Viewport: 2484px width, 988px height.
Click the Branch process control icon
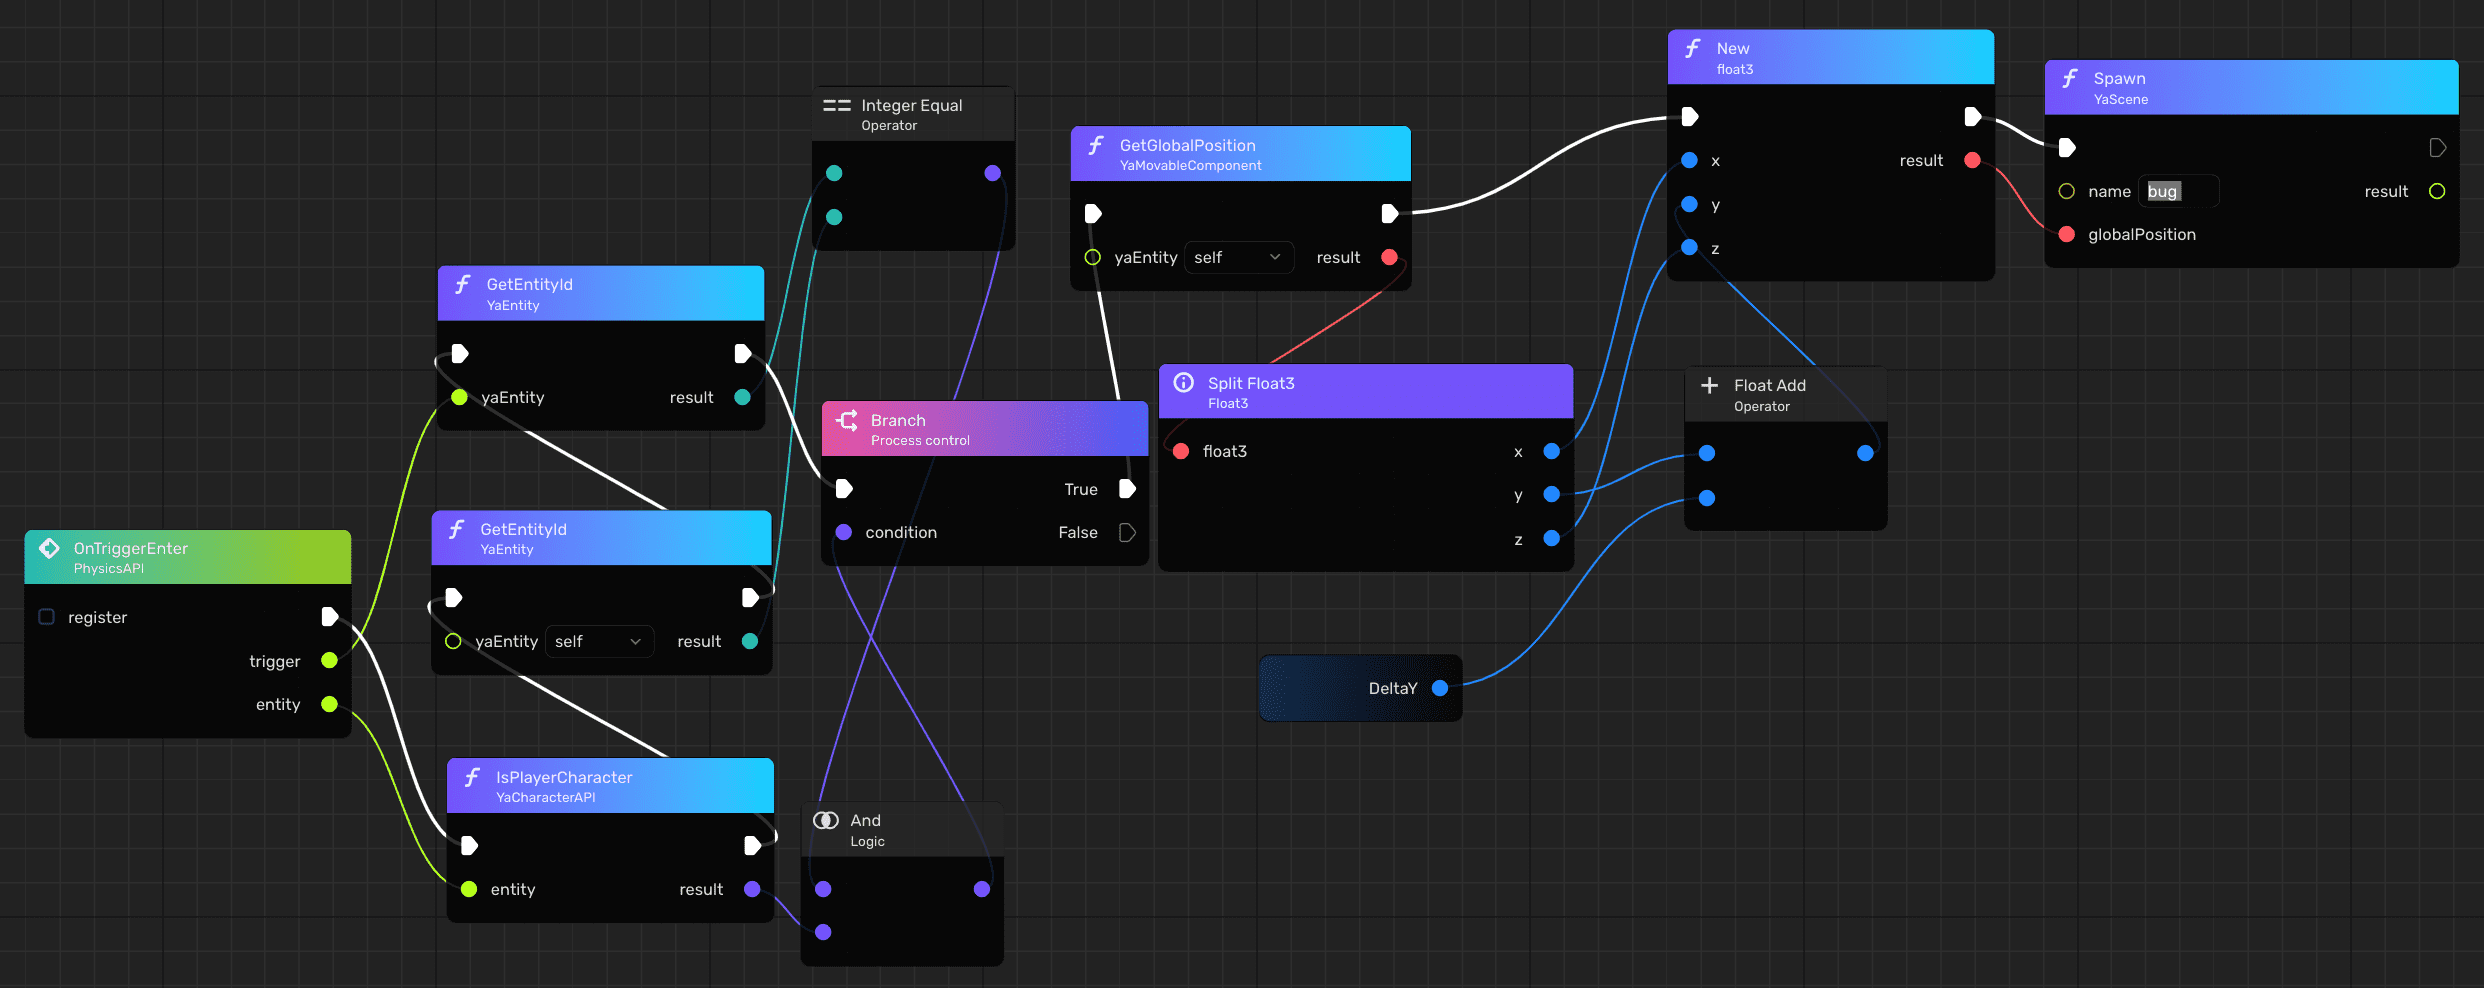(x=847, y=421)
